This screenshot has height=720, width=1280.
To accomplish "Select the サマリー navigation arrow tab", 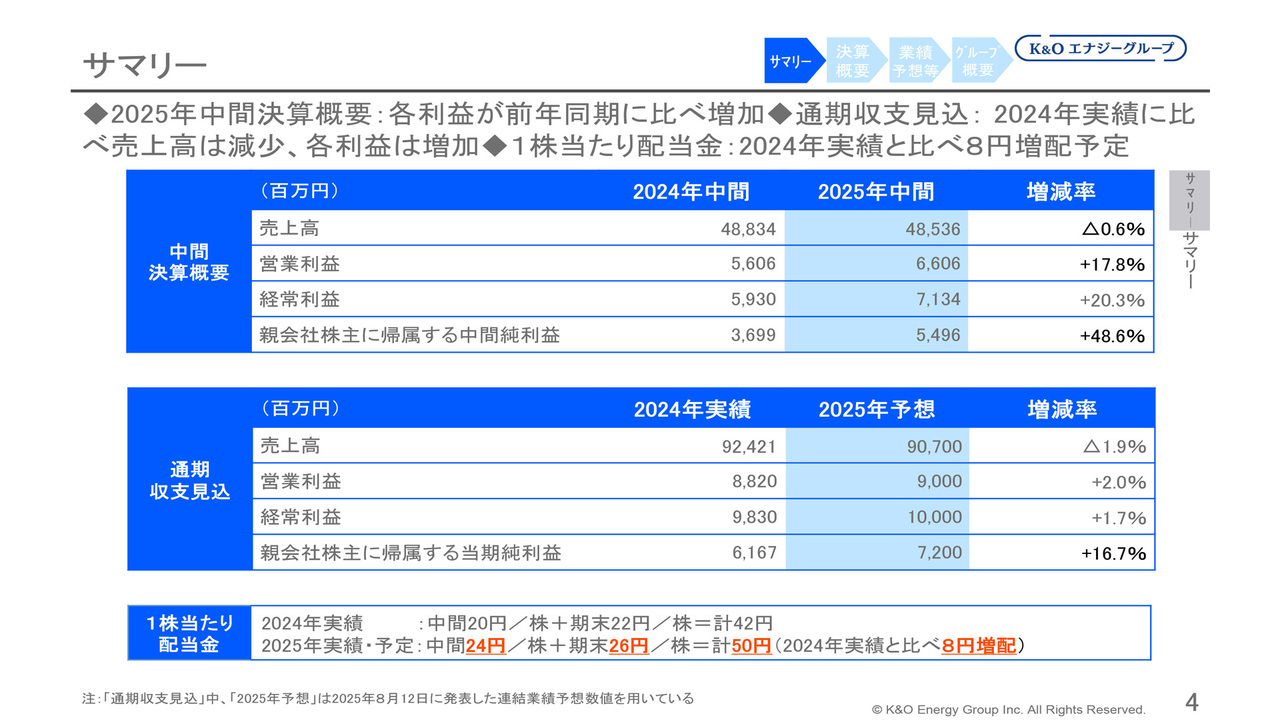I will tap(791, 61).
